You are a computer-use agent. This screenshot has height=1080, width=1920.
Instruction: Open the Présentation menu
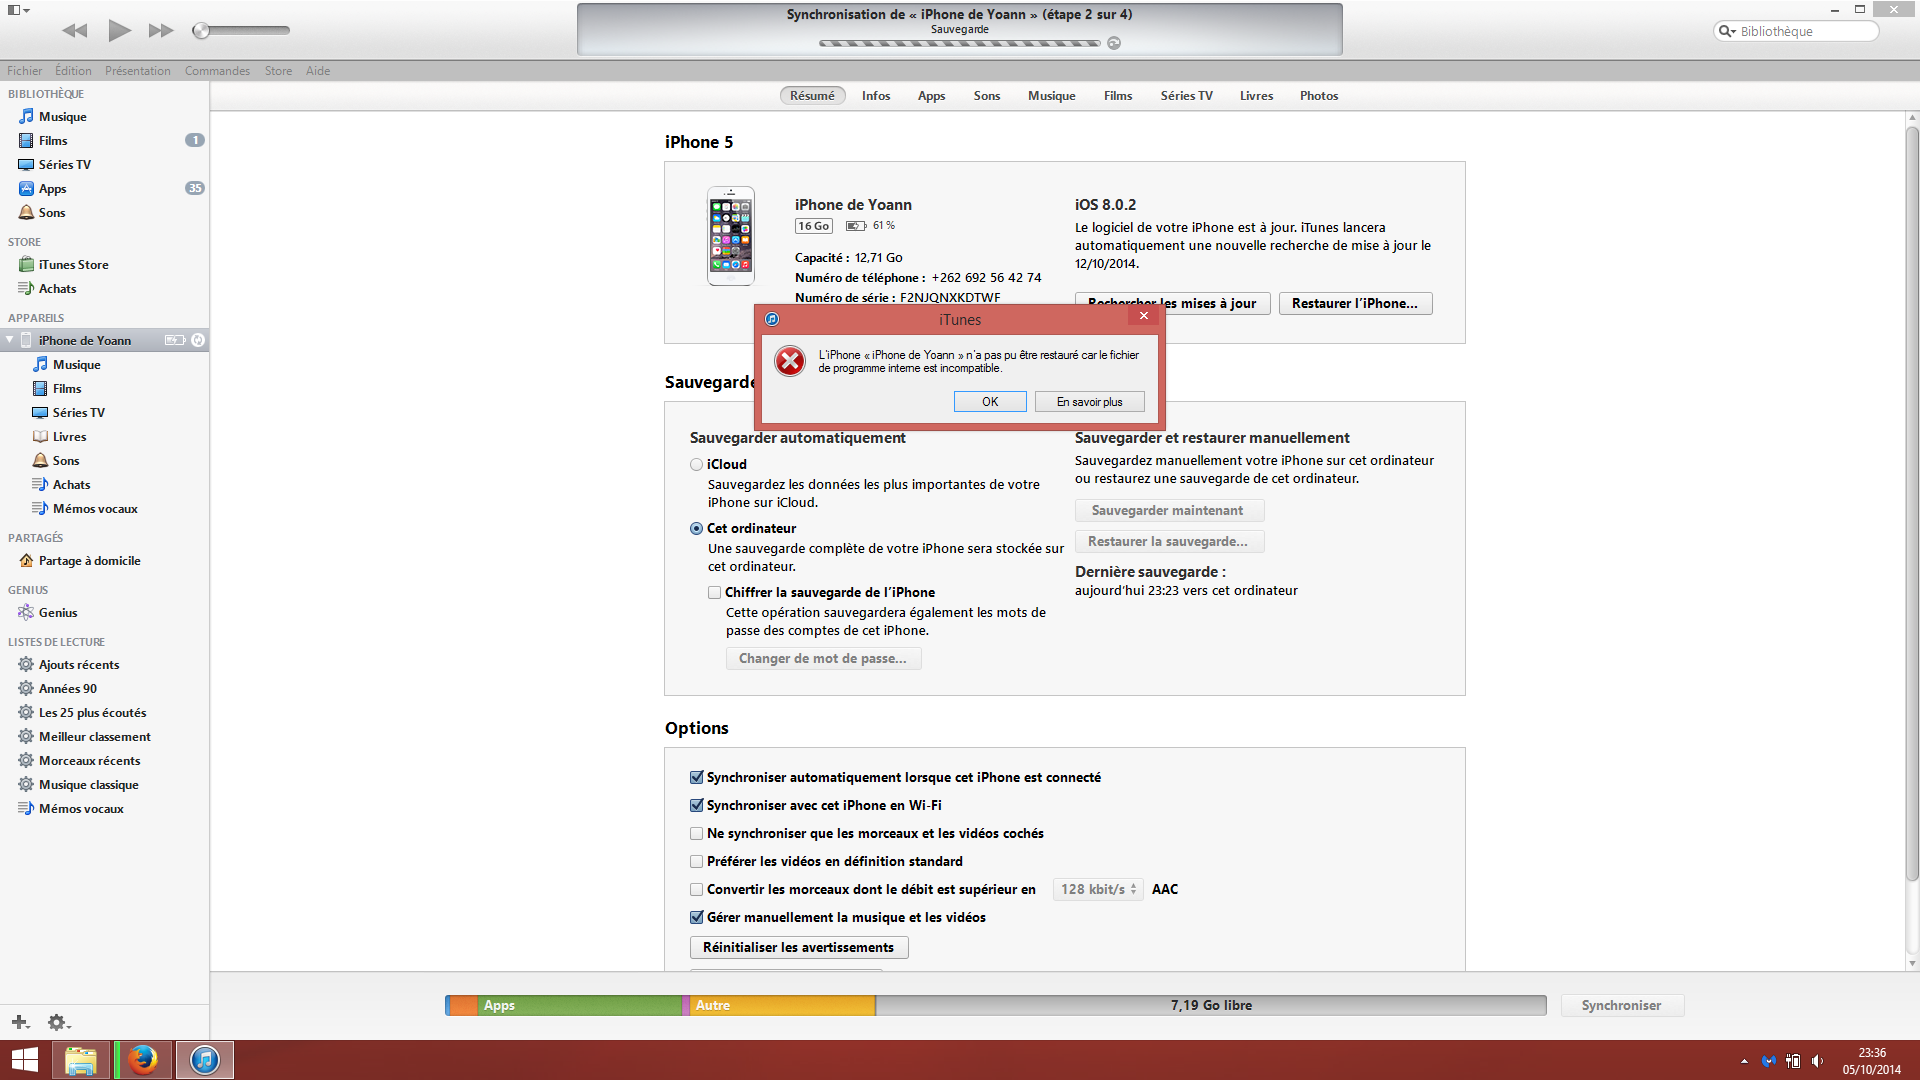click(138, 71)
